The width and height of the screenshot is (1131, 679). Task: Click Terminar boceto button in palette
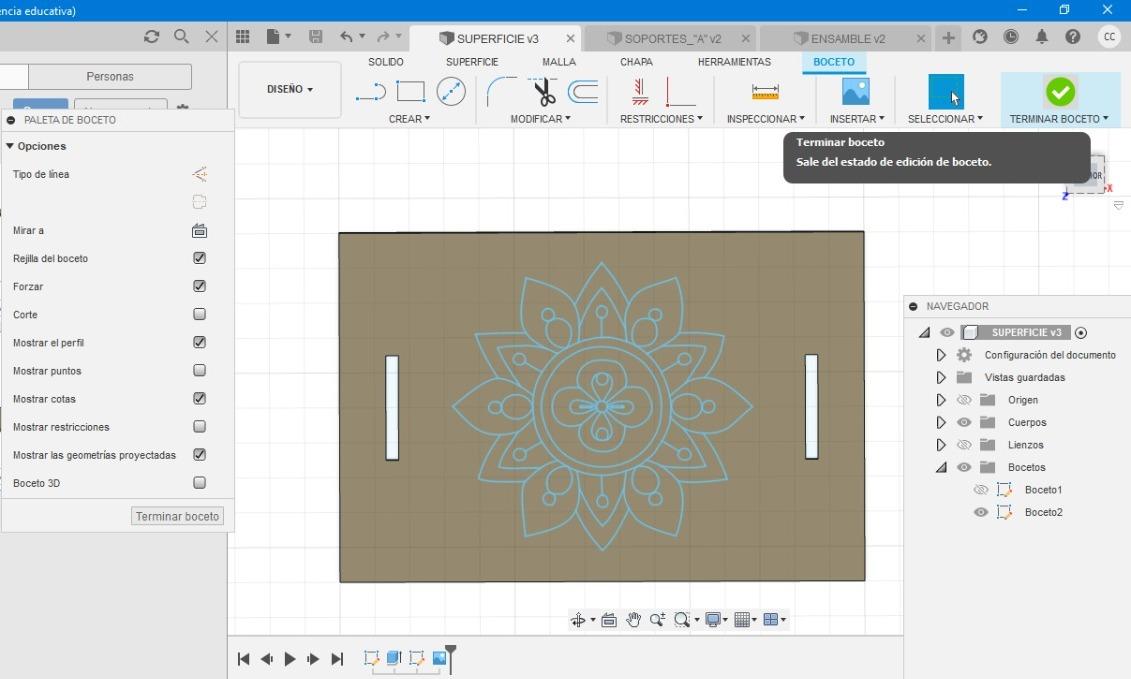[177, 517]
